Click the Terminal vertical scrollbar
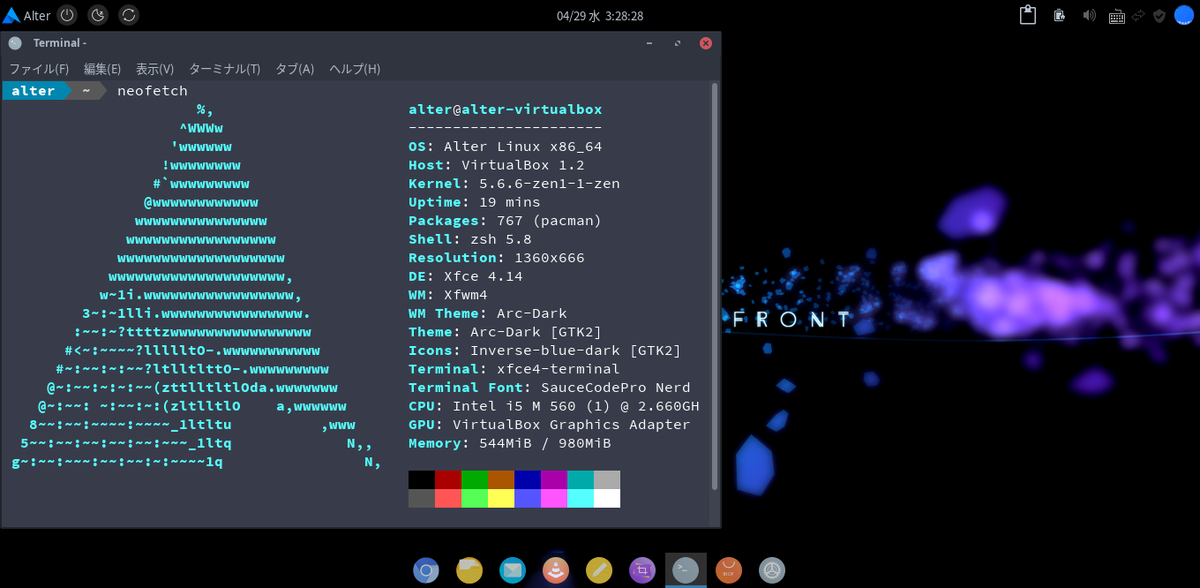The image size is (1200, 588). (x=714, y=285)
